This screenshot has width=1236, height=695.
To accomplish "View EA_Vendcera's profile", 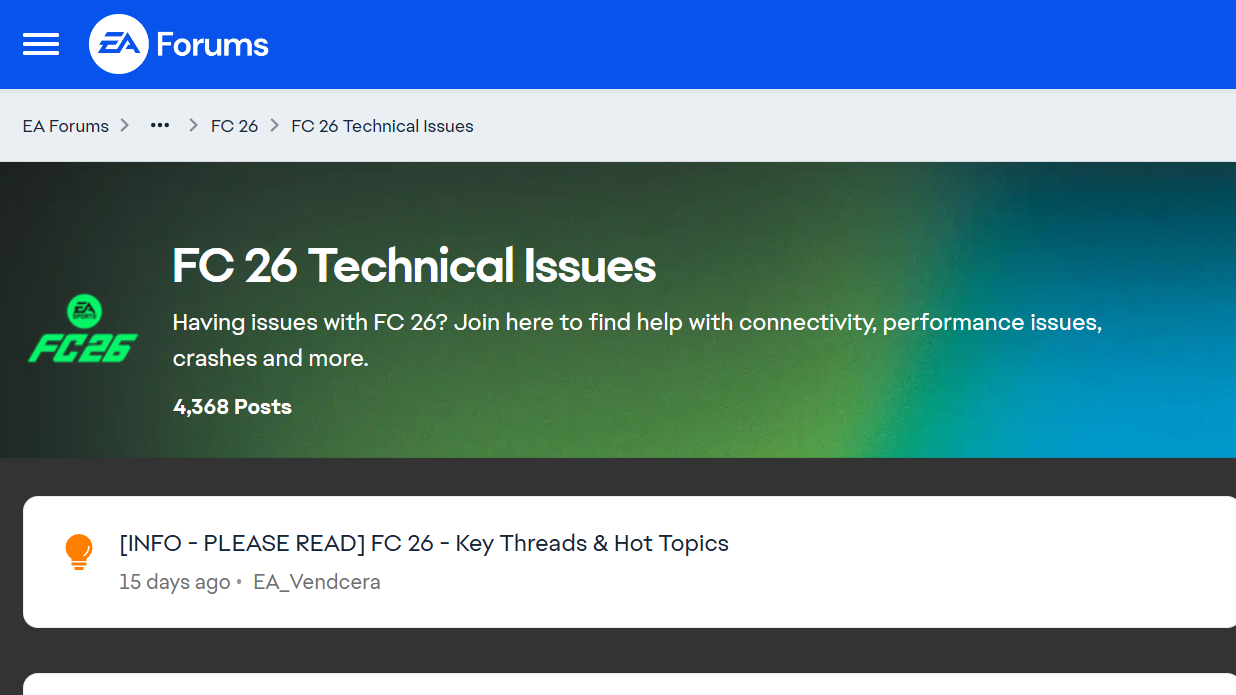I will [316, 582].
